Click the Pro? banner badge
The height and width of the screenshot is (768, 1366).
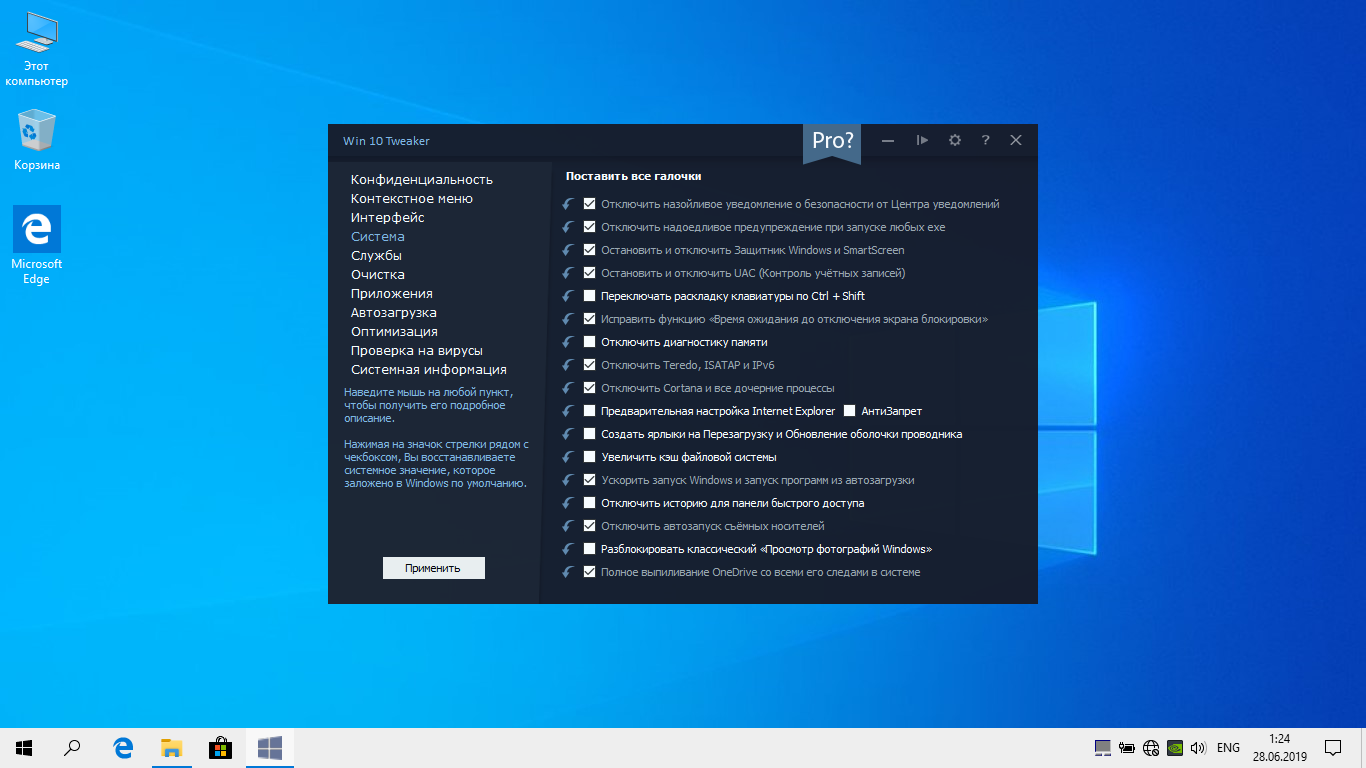[x=832, y=142]
